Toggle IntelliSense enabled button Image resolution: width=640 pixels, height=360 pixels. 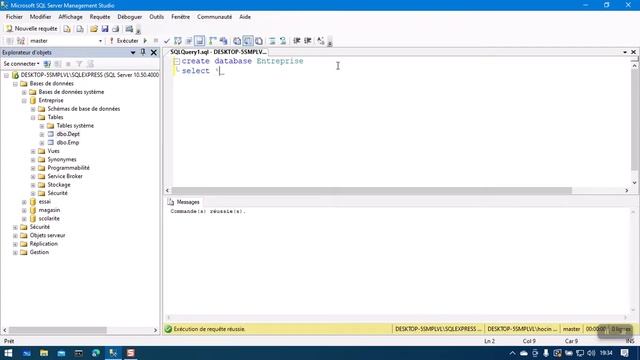[199, 41]
